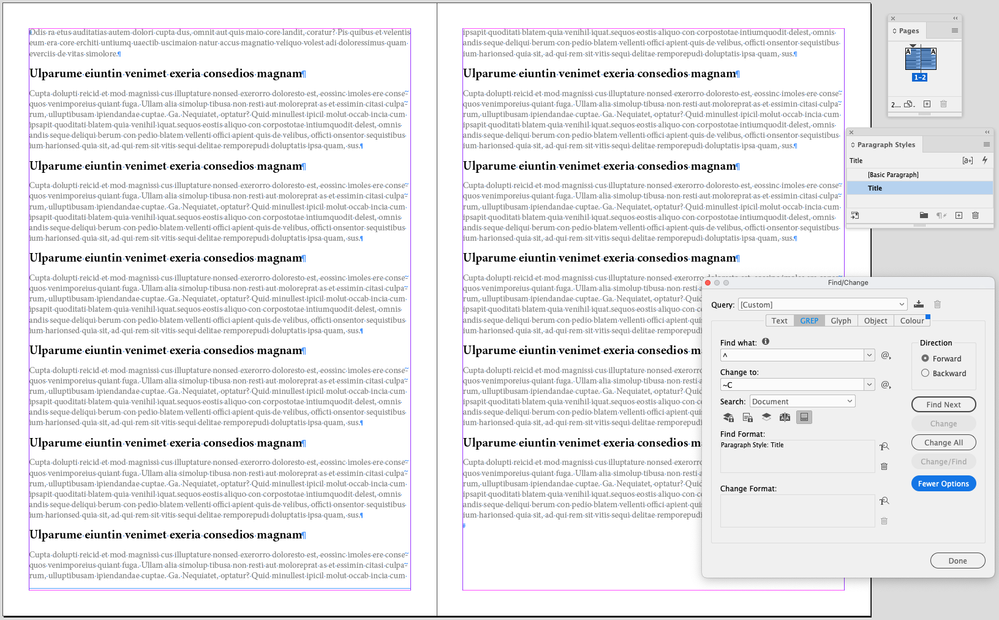Screen dimensions: 999x620
Task: Toggle Include Locked Layers and Objects
Action: pos(728,417)
